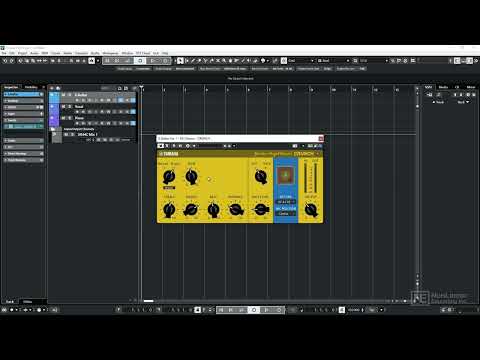Click the TREBLE knob on the amp

click(169, 210)
